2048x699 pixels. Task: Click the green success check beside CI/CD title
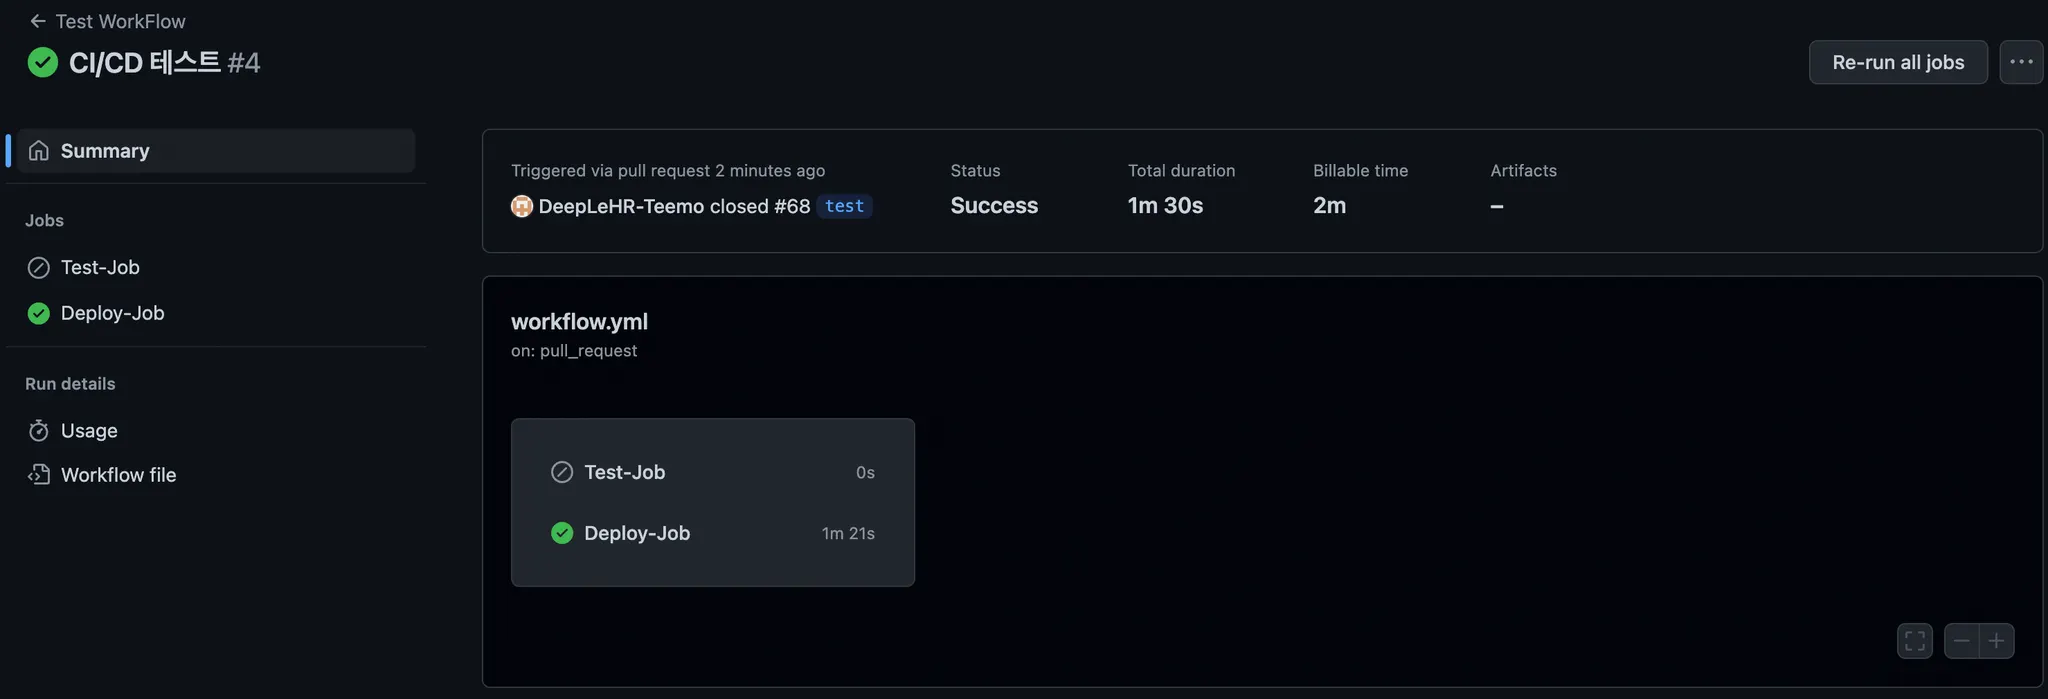click(42, 63)
